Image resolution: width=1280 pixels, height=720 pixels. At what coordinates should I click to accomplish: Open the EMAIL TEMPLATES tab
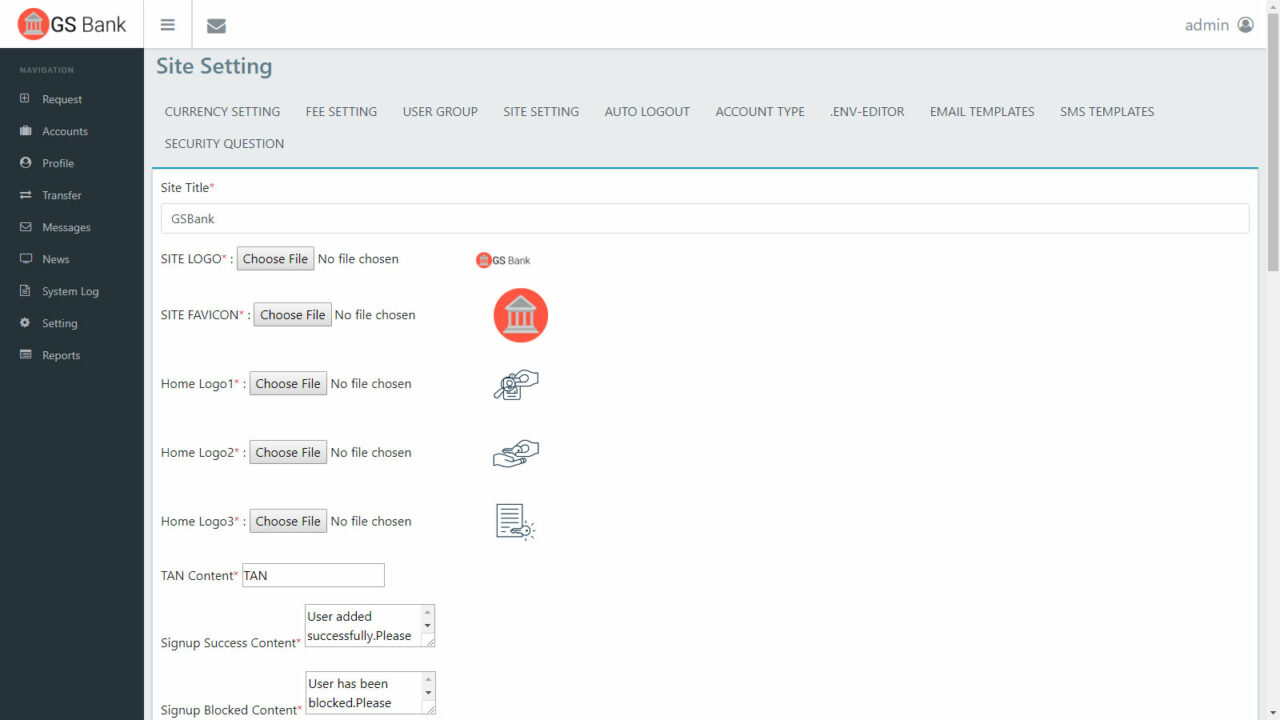[x=981, y=111]
